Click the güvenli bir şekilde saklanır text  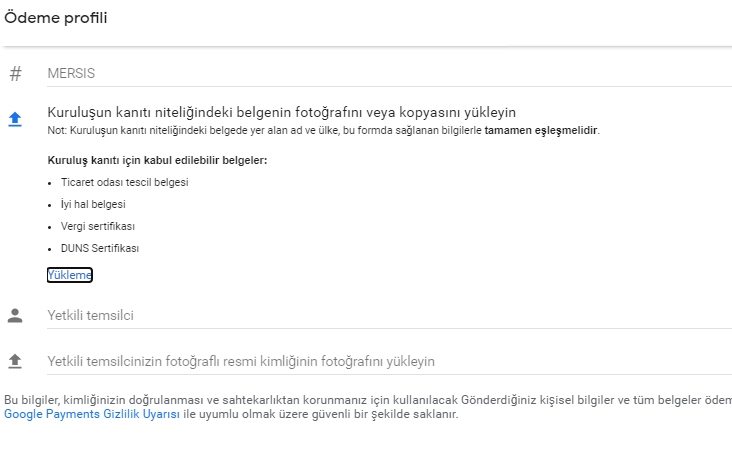point(385,414)
